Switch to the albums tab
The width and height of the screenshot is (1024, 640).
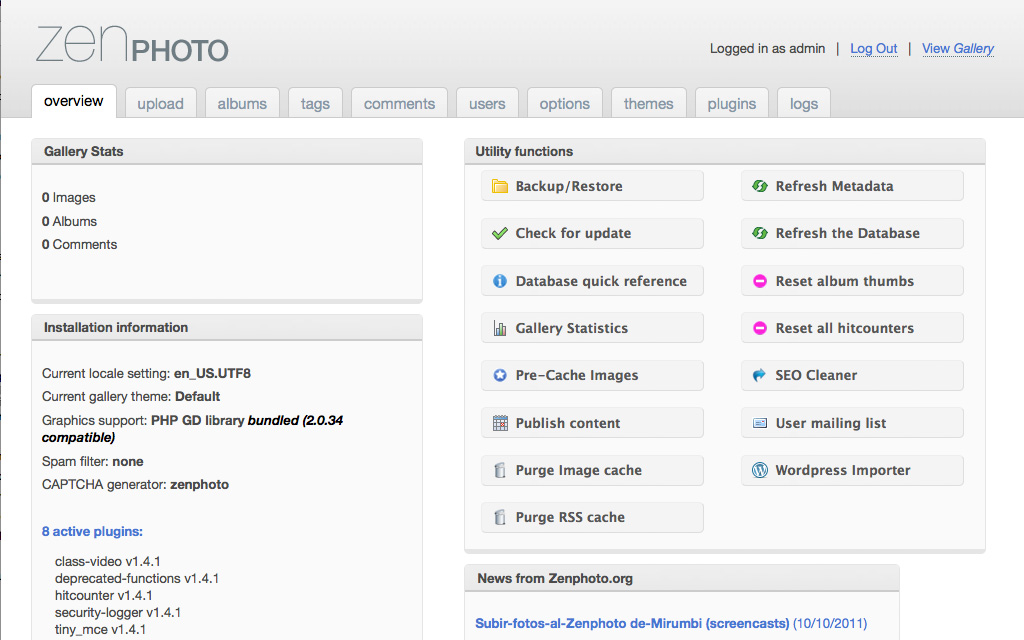point(242,103)
